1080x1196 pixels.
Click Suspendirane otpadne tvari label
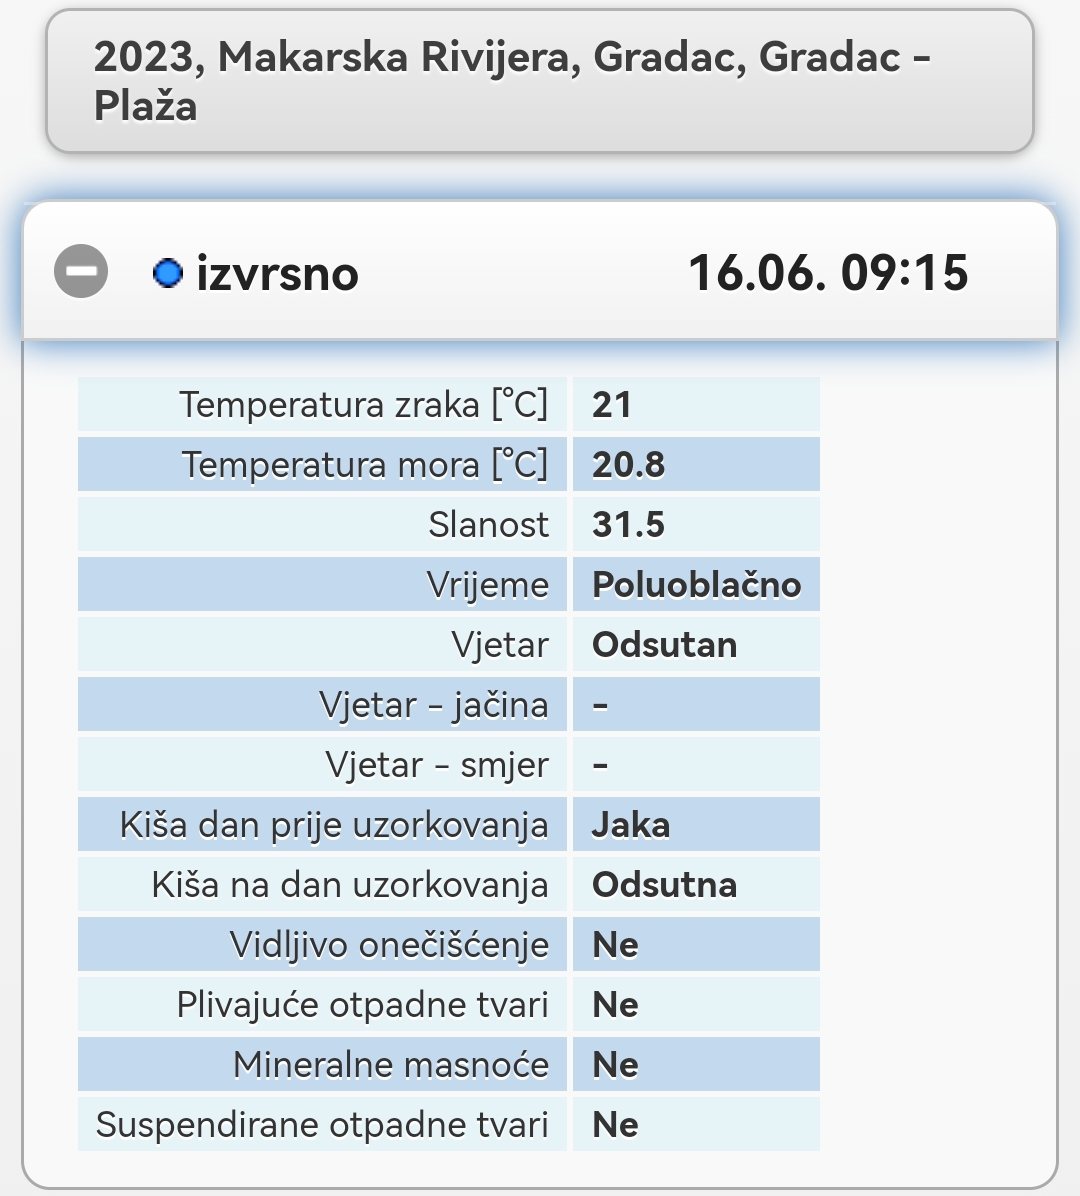pos(323,1125)
